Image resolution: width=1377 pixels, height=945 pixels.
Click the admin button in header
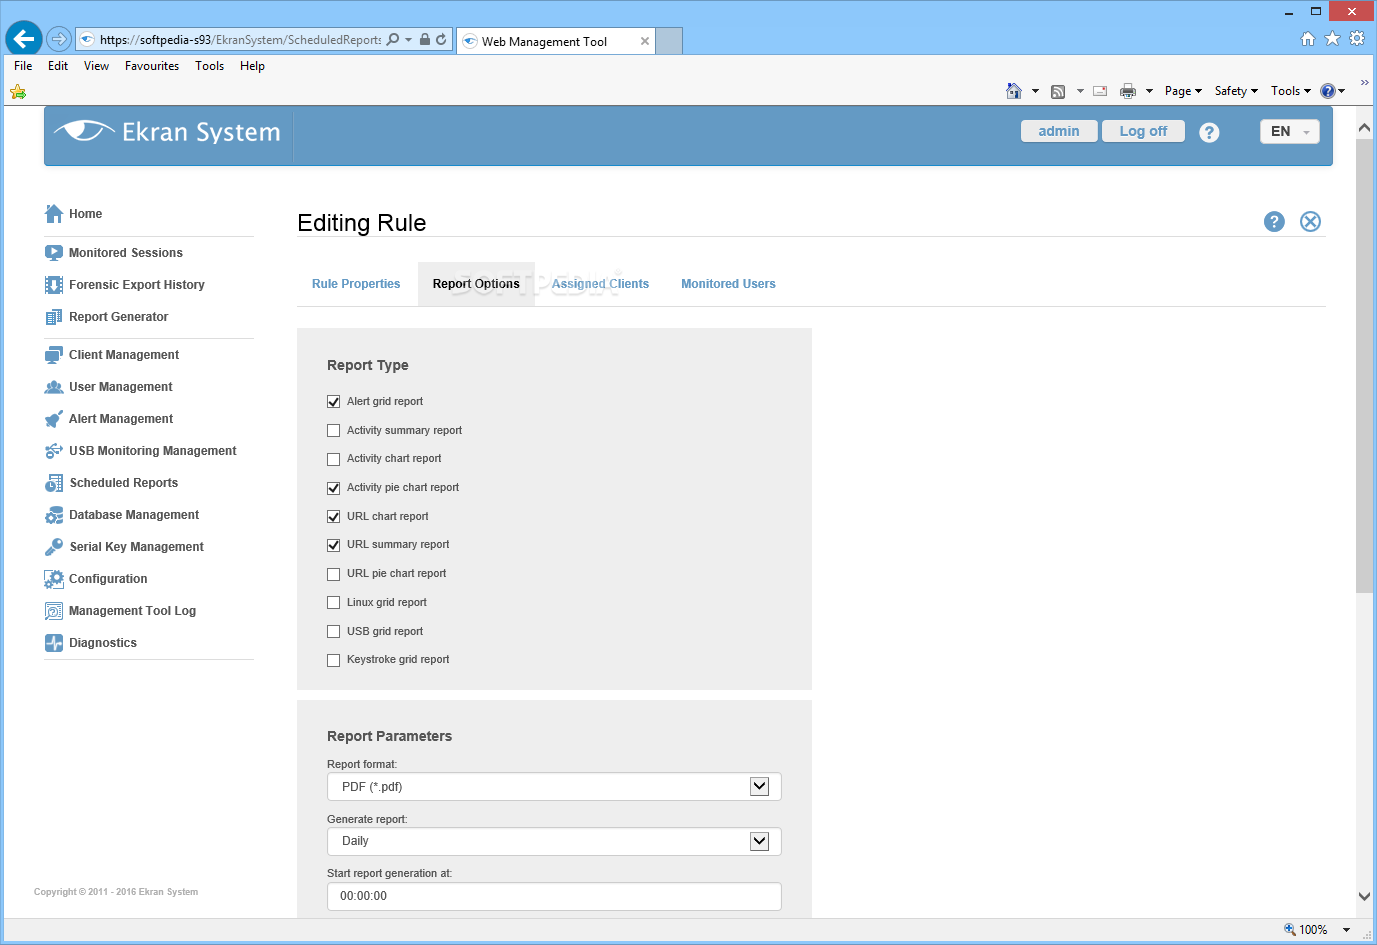pyautogui.click(x=1059, y=131)
